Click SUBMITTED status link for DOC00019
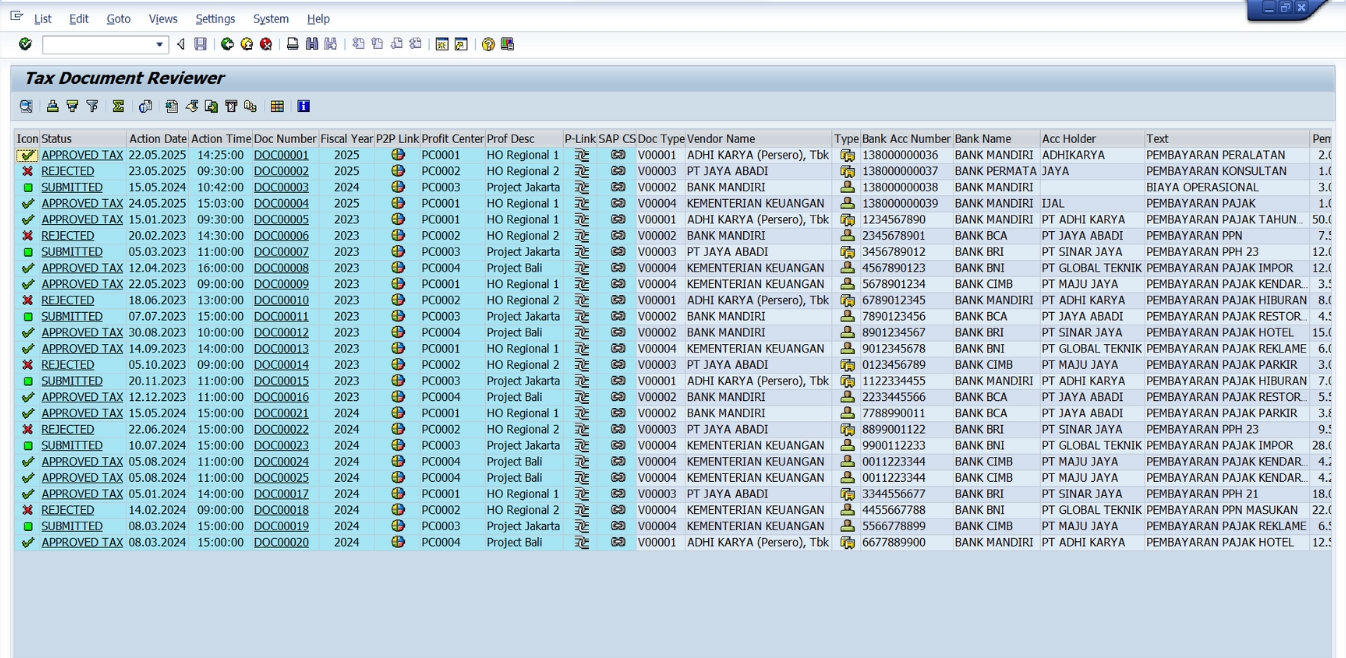This screenshot has height=658, width=1346. pyautogui.click(x=72, y=526)
